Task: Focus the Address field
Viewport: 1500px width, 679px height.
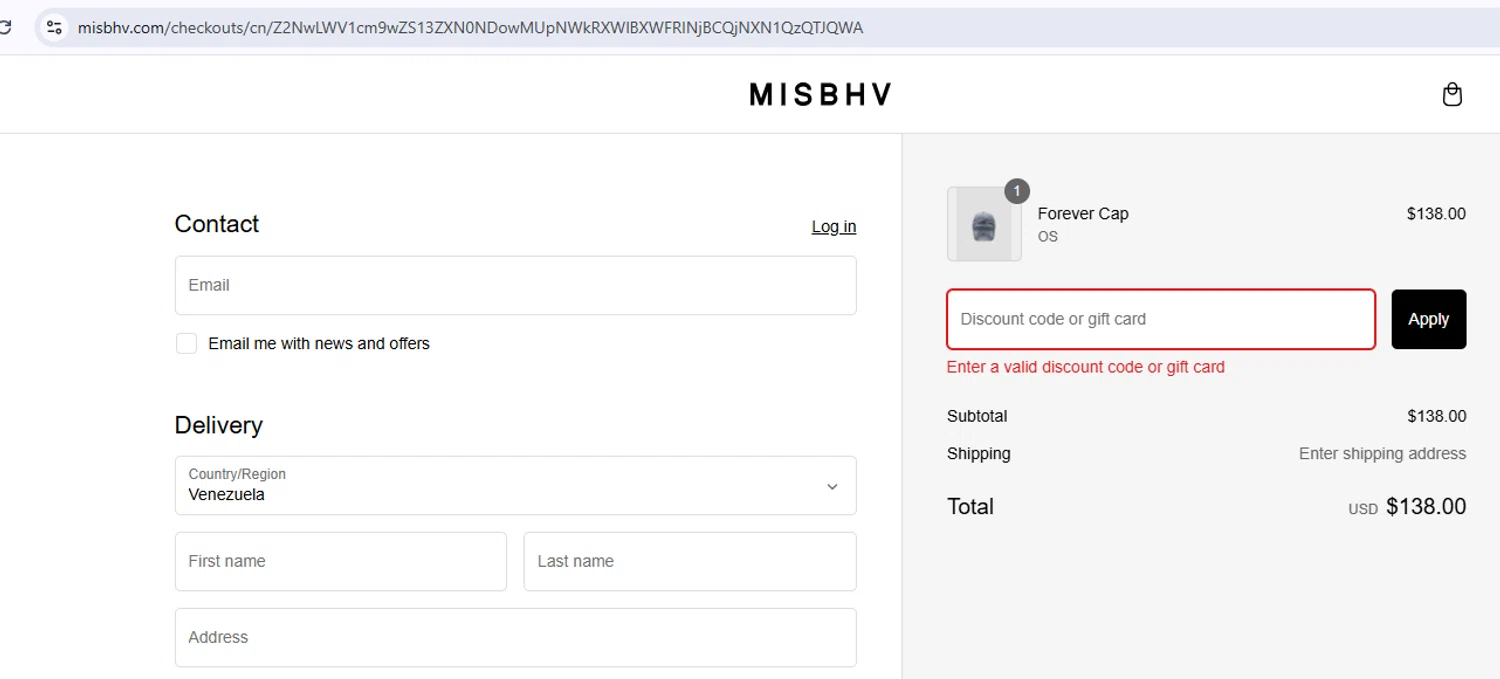Action: 515,637
